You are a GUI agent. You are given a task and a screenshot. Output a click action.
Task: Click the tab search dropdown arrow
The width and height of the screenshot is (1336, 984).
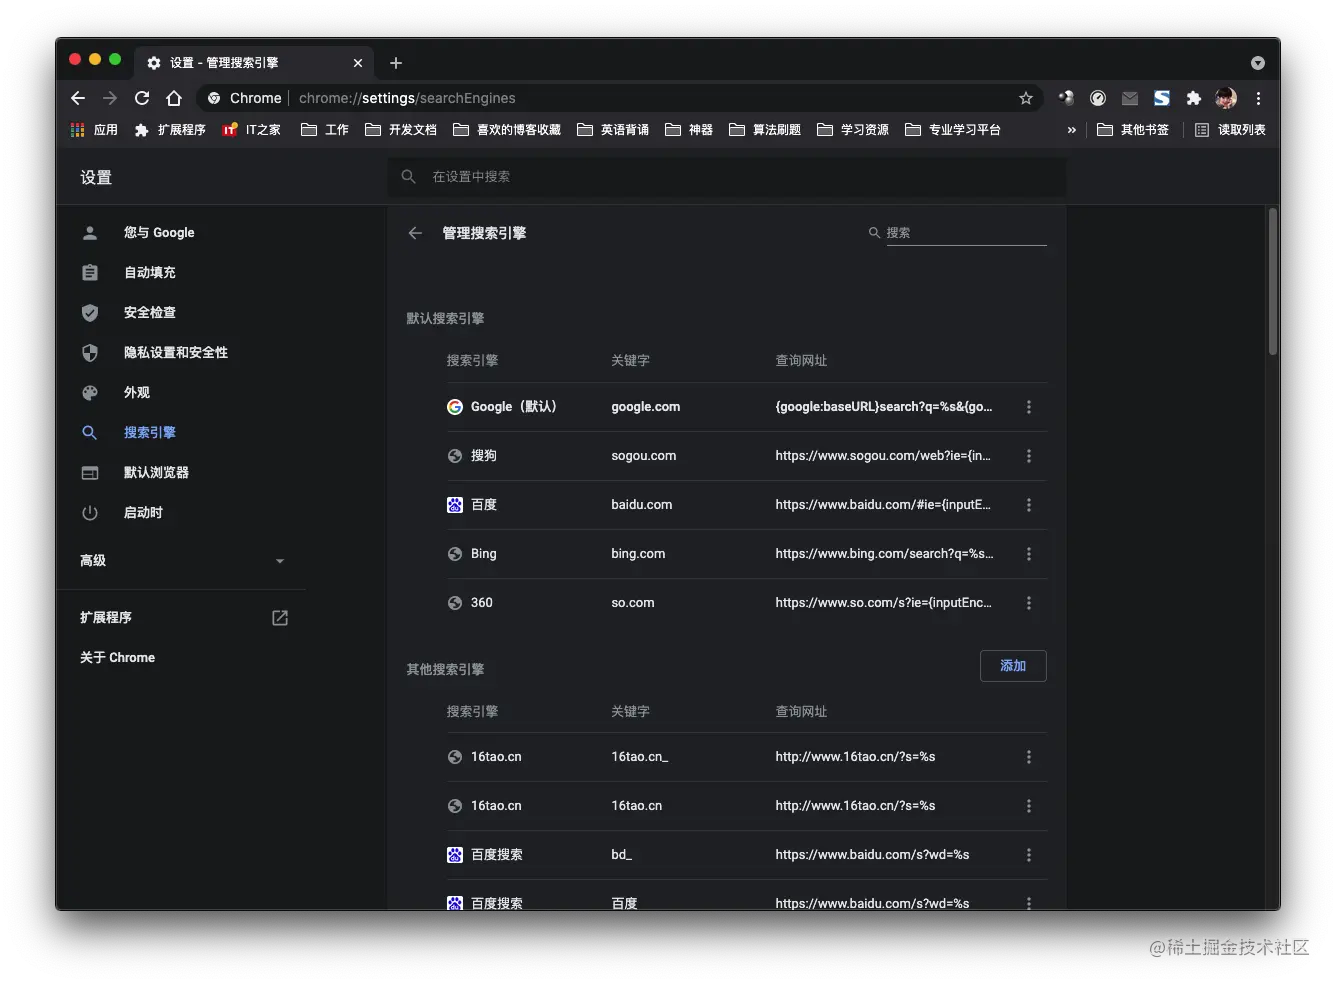pyautogui.click(x=1258, y=63)
